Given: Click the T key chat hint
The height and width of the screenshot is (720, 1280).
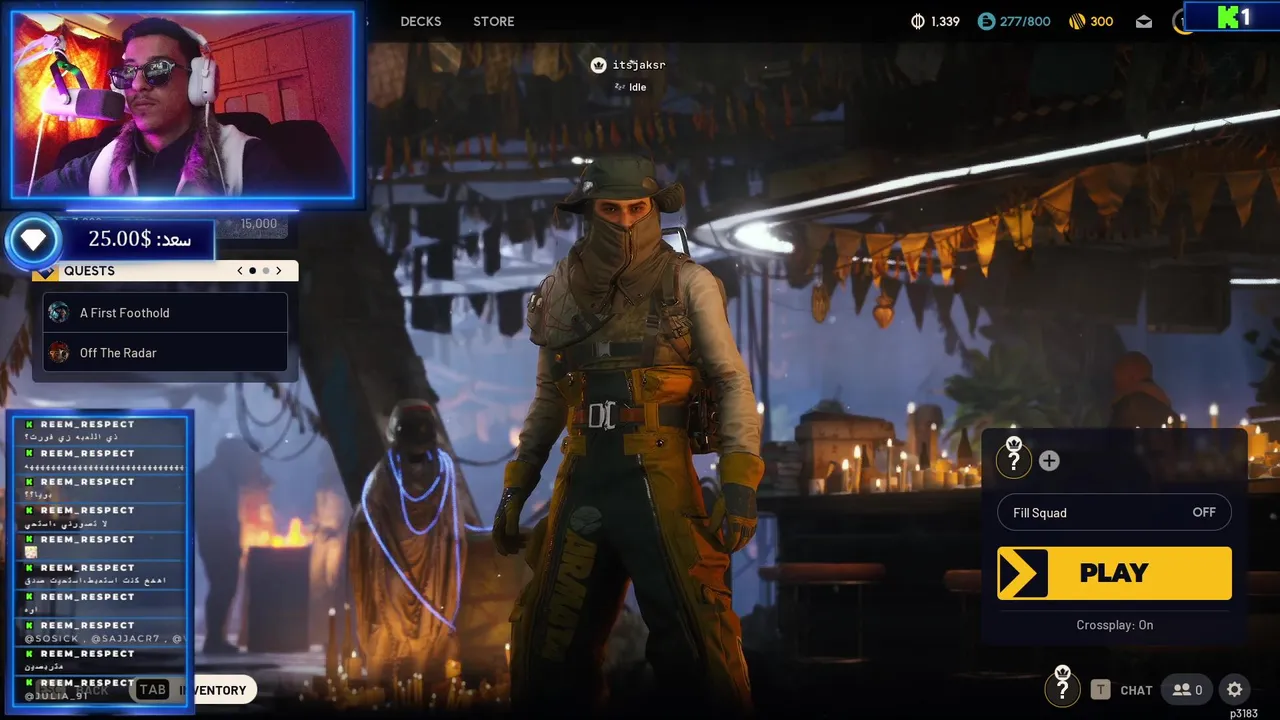Looking at the screenshot, I should click(x=1101, y=690).
